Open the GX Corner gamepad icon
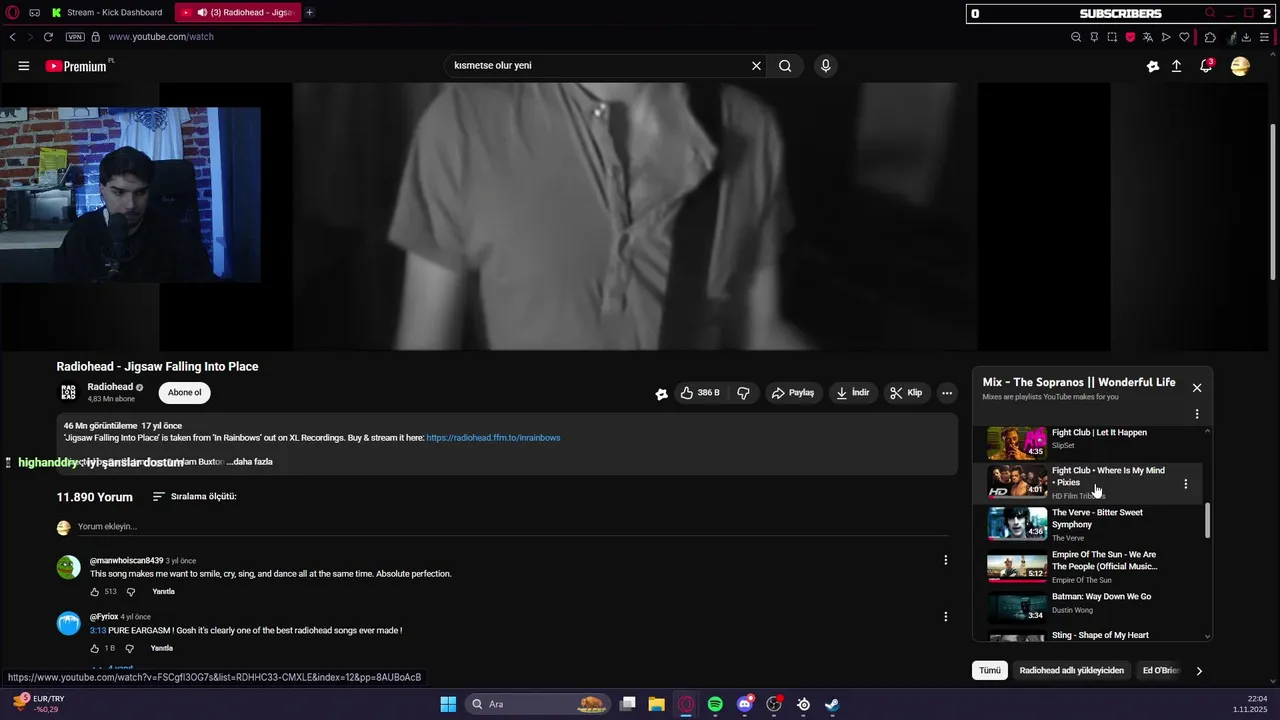 [34, 12]
